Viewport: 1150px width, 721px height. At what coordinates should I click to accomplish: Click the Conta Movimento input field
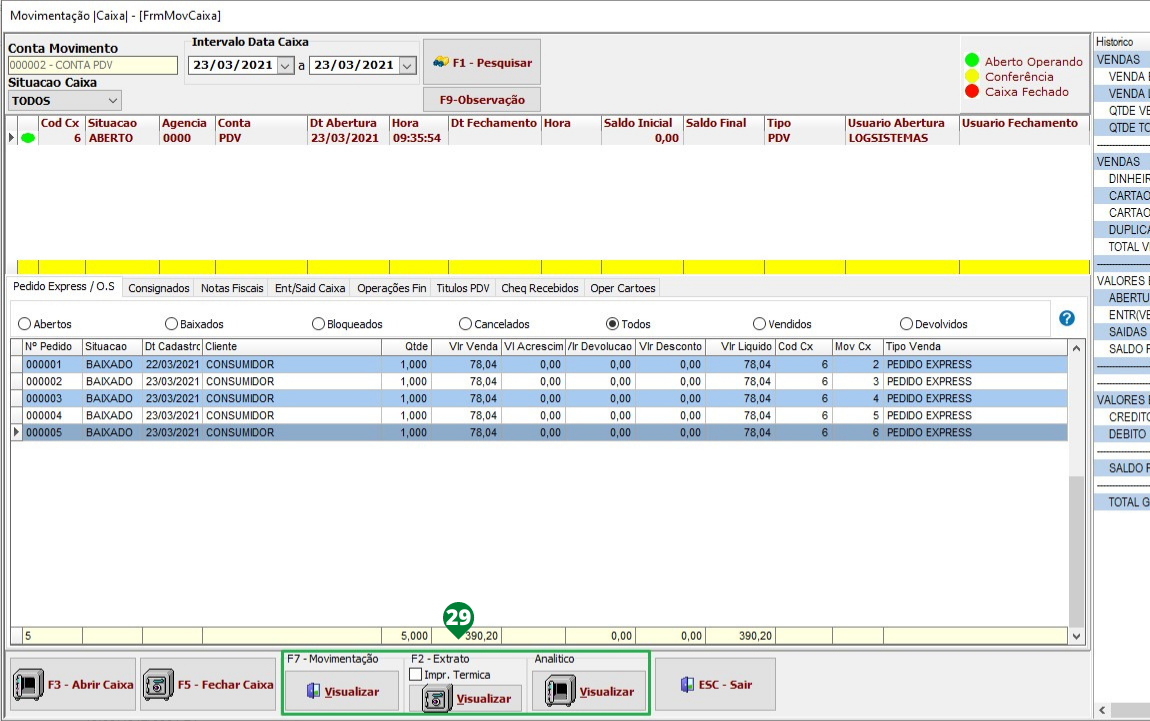pos(92,65)
